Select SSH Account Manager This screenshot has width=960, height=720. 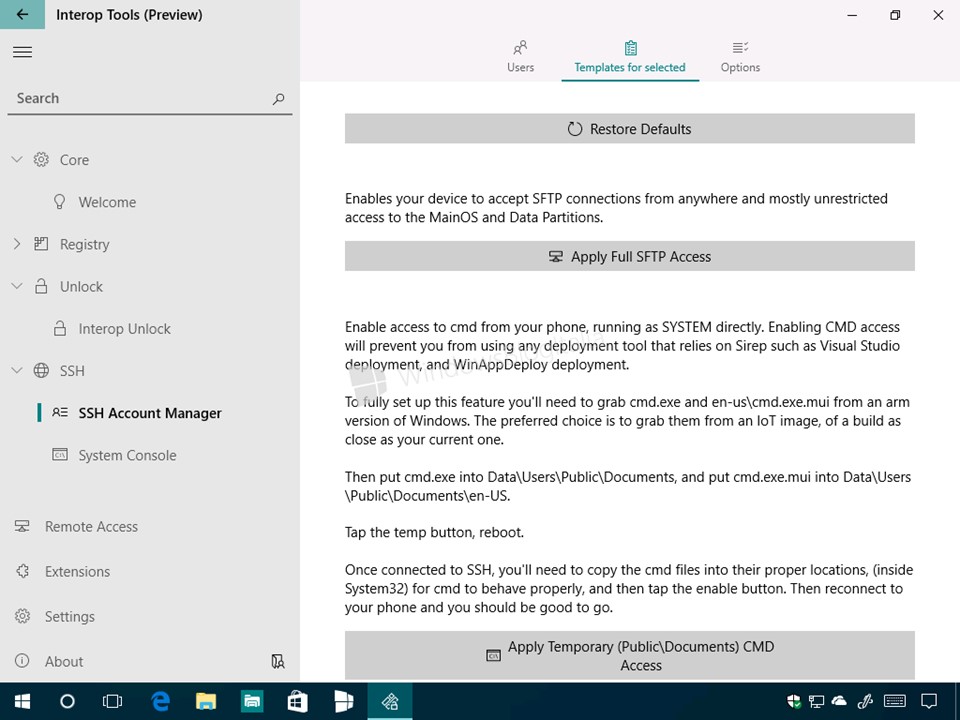point(149,413)
